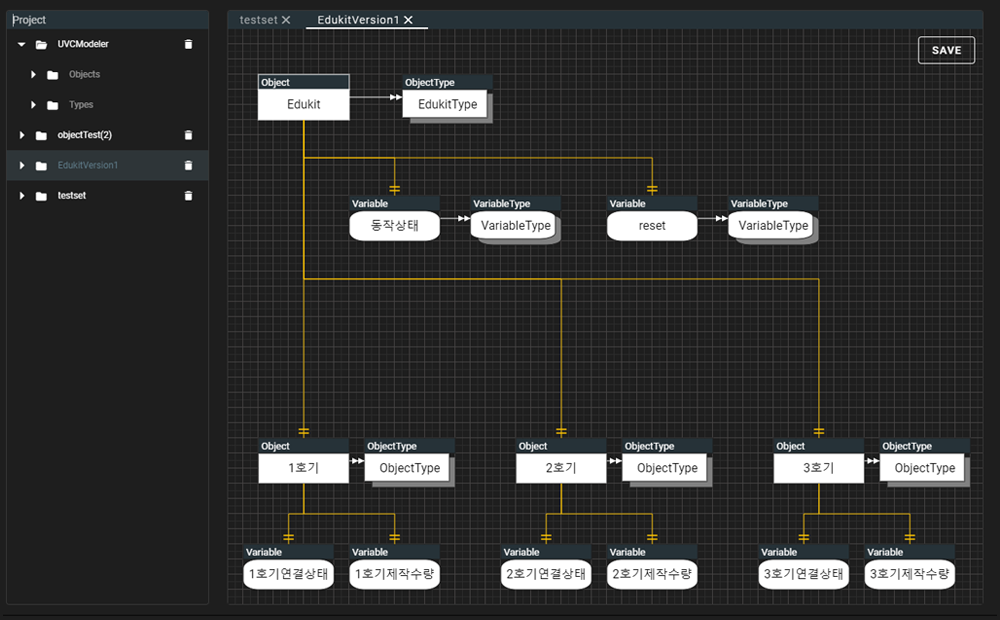Select the EdukitVersion1 tab

(x=358, y=20)
